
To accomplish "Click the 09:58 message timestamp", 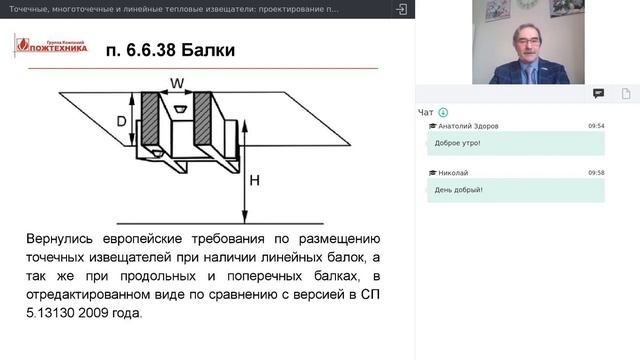I will [596, 173].
